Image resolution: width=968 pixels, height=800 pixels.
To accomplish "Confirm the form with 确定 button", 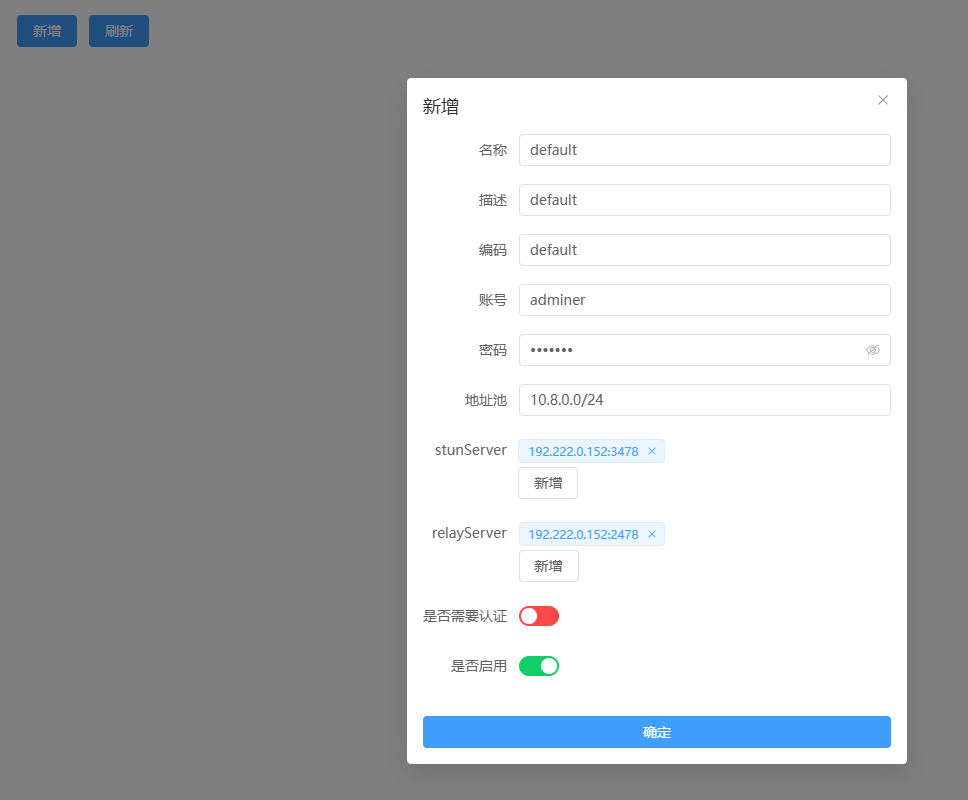I will click(x=656, y=732).
